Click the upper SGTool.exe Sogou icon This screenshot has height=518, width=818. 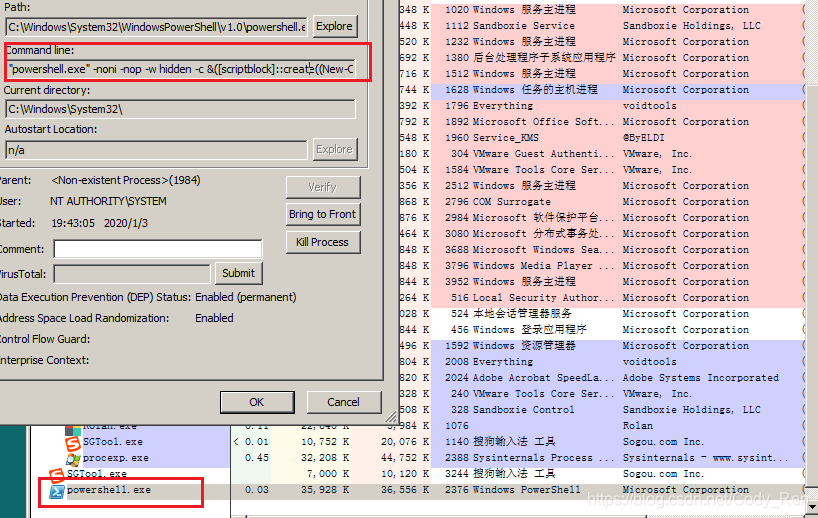[x=73, y=443]
